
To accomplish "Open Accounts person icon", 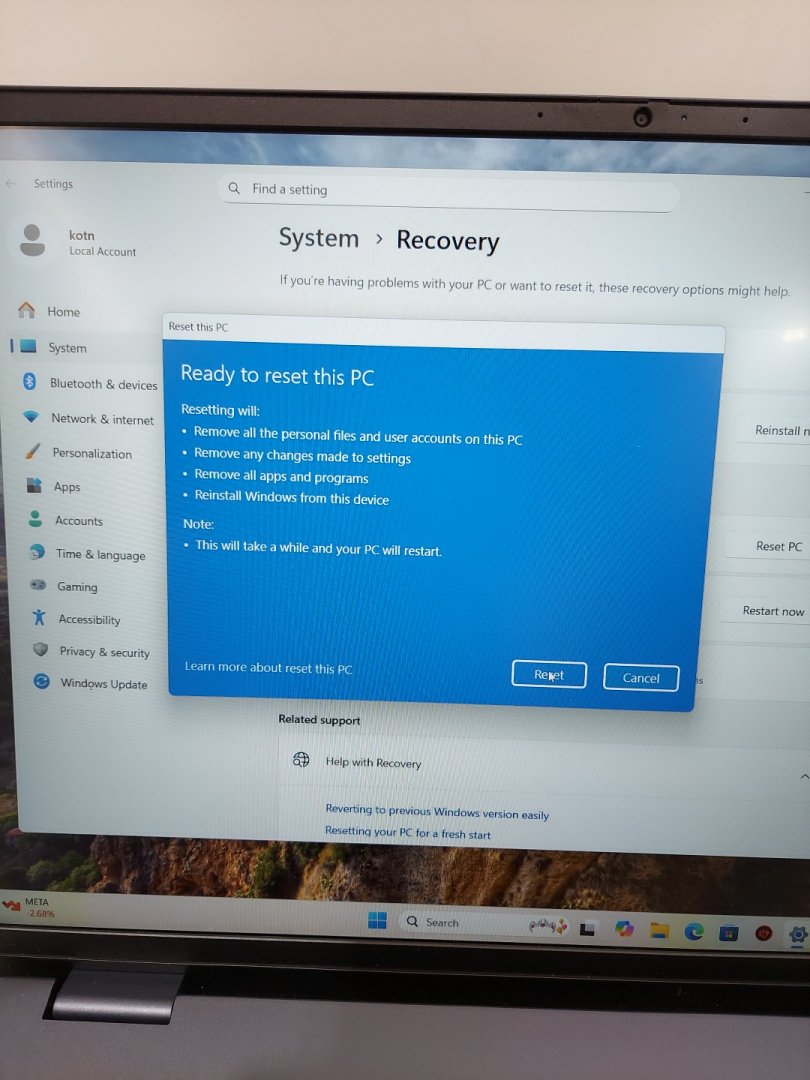I will click(36, 520).
